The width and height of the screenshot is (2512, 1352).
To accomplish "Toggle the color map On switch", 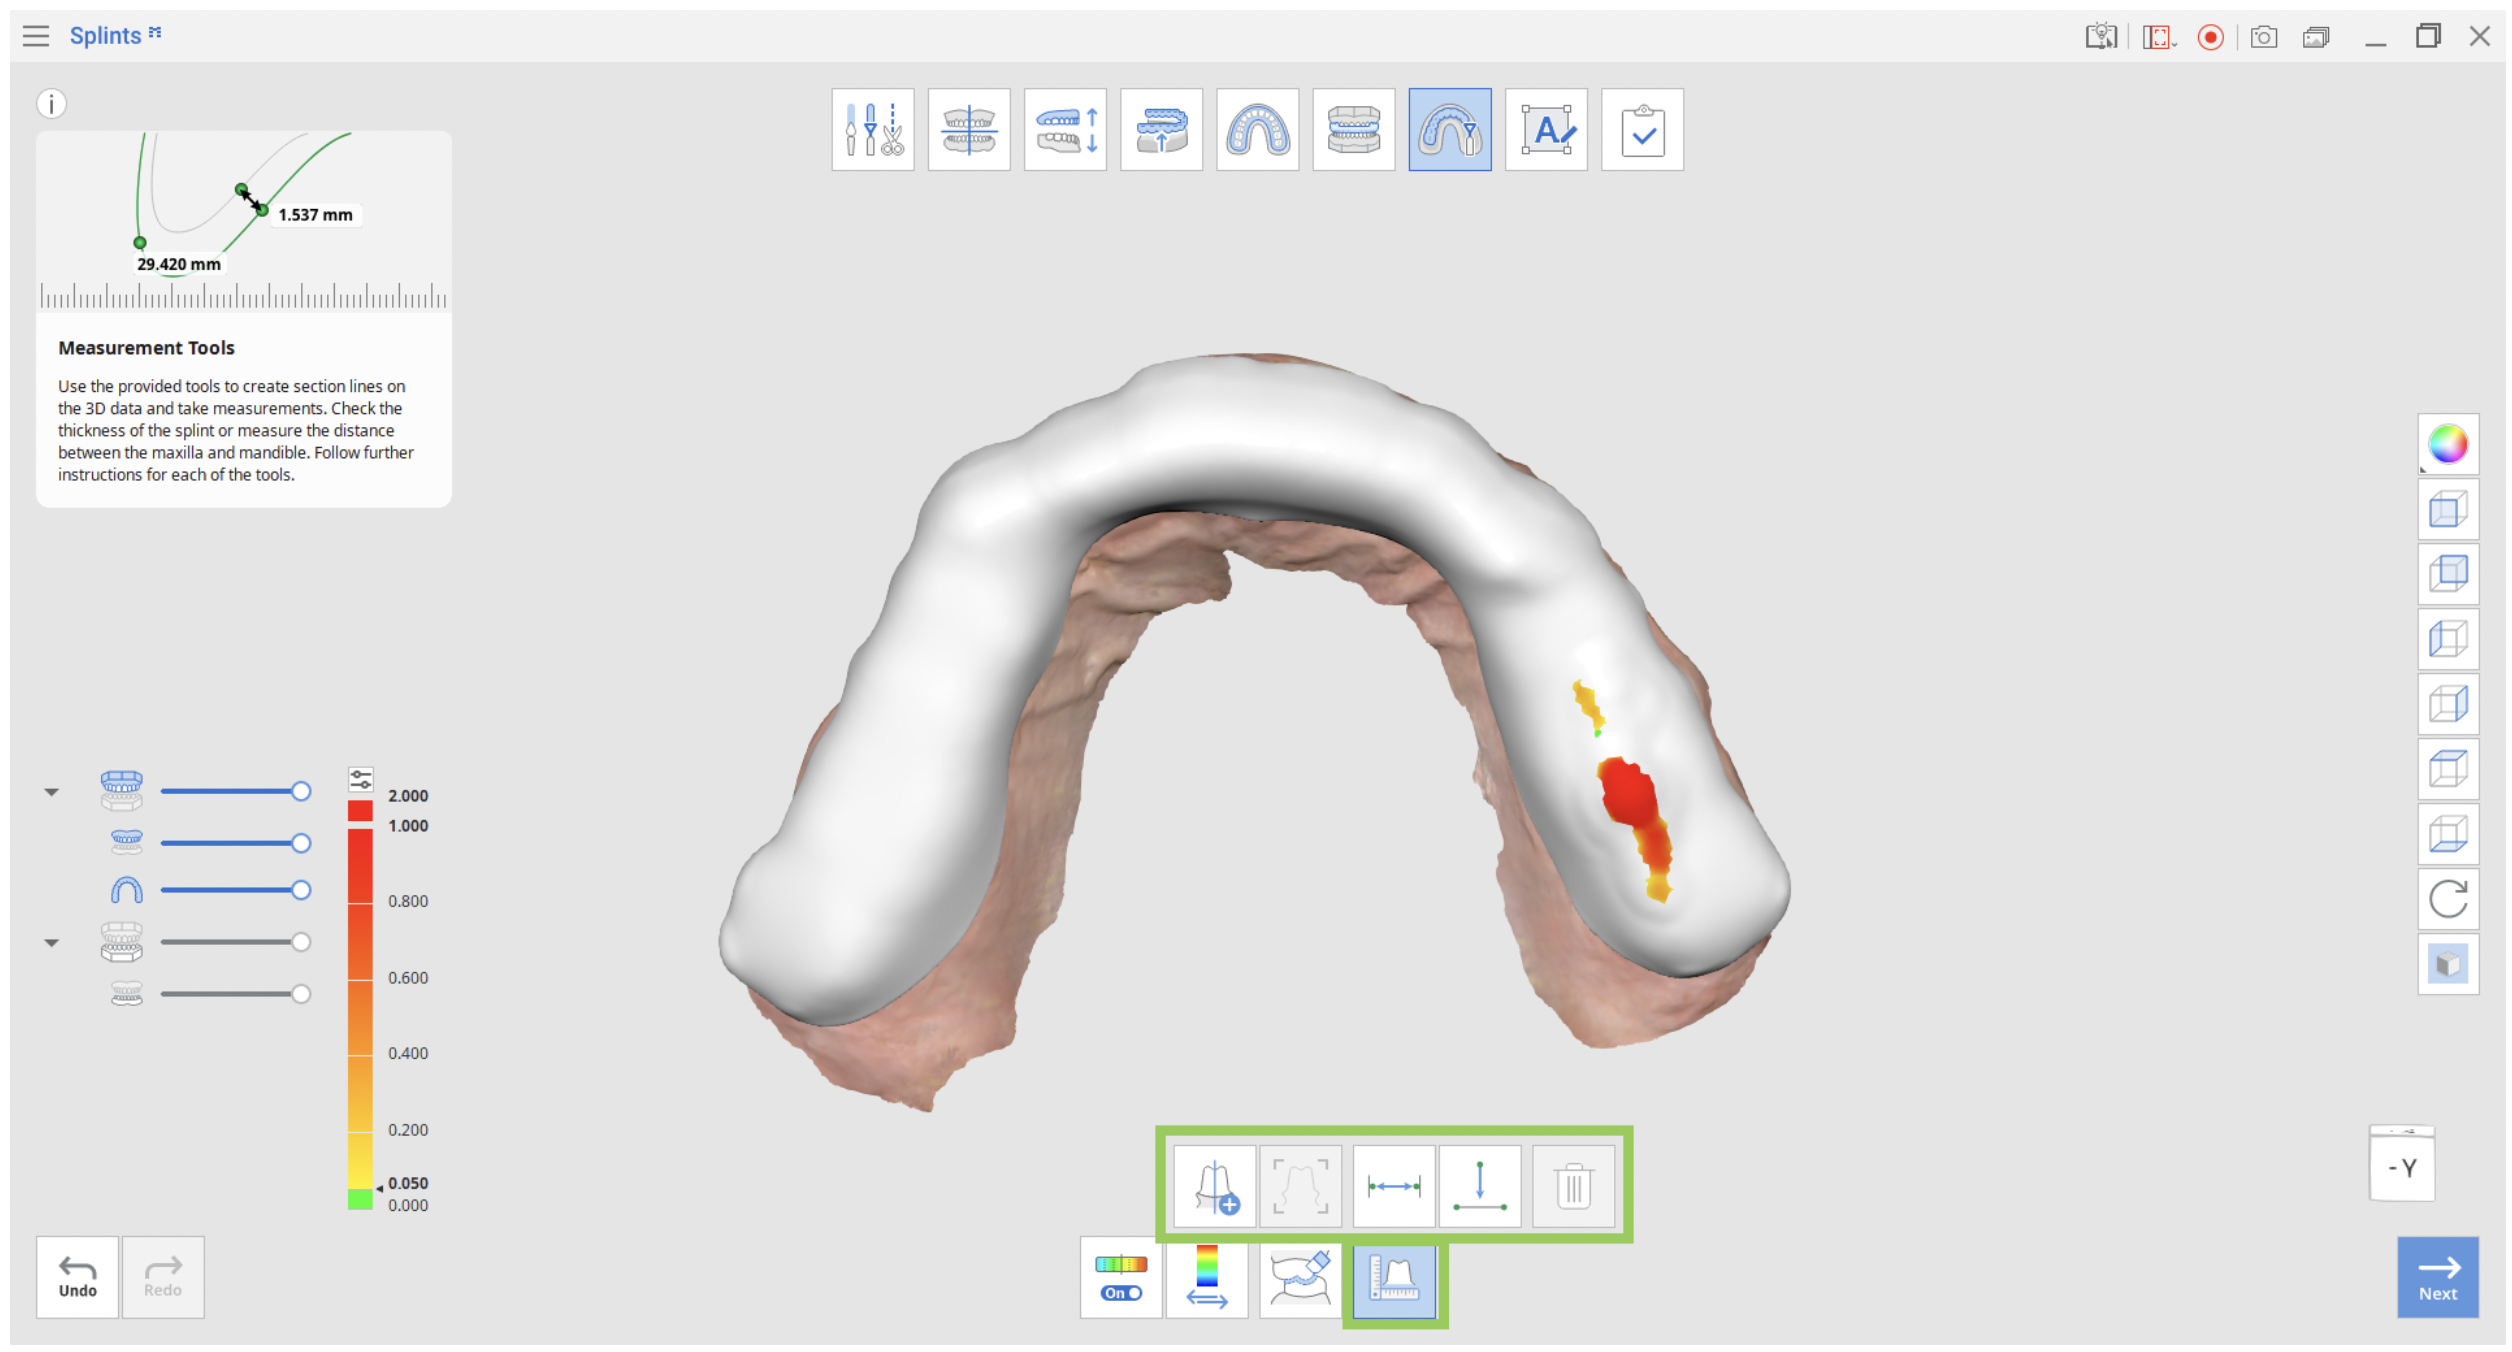I will pyautogui.click(x=1120, y=1278).
